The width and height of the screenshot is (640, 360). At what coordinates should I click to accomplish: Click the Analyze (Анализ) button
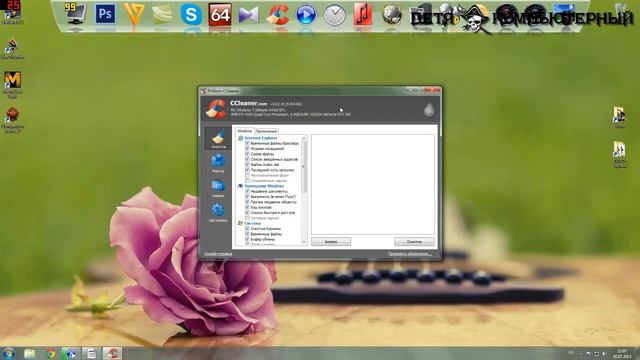(331, 242)
